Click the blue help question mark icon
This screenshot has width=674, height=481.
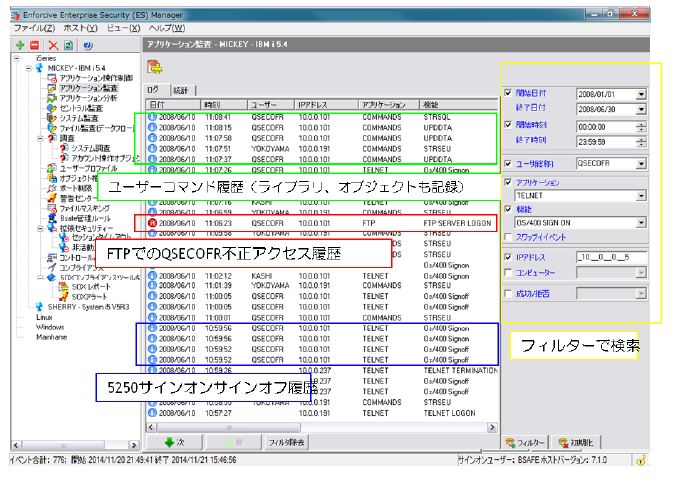[x=87, y=45]
